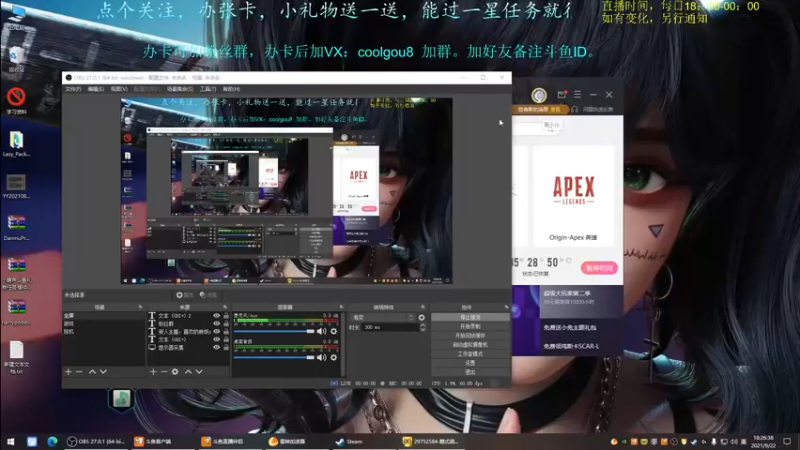Screen dimensions: 800x450
Task: Toggle lock on '文本 (GDI+)' source
Action: pyautogui.click(x=226, y=339)
